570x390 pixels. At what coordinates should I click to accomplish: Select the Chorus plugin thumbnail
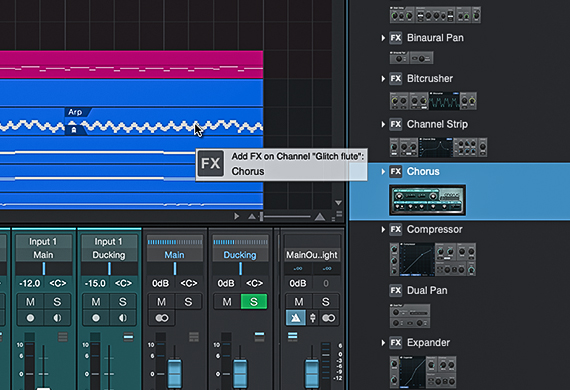point(427,200)
